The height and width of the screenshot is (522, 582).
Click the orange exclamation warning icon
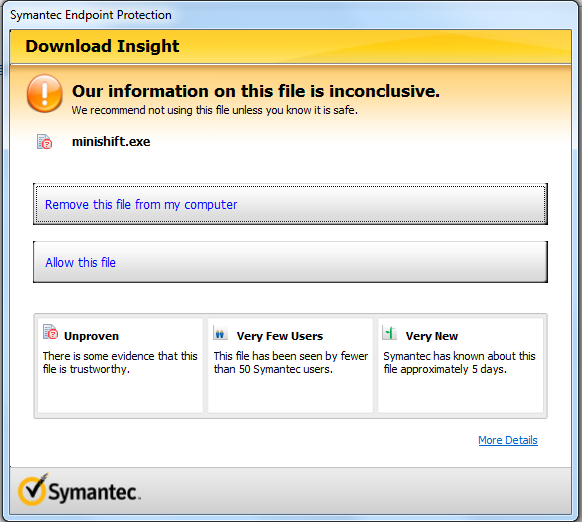pyautogui.click(x=45, y=93)
